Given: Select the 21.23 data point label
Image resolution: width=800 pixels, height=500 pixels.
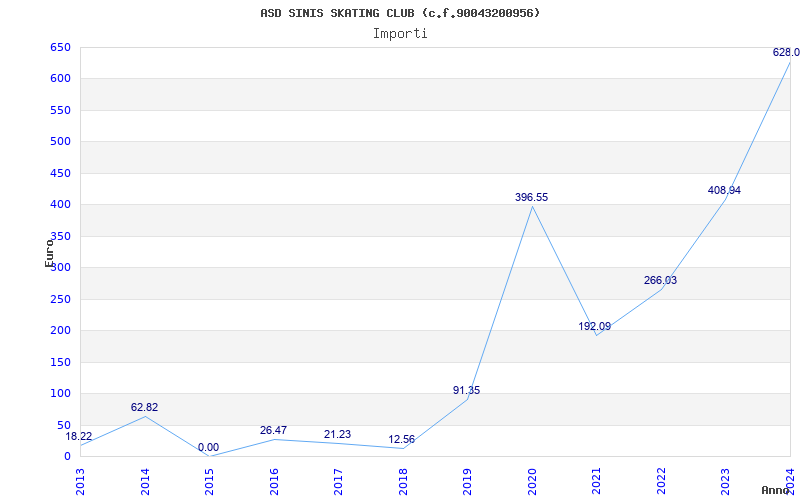Looking at the screenshot, I should click(x=337, y=434).
